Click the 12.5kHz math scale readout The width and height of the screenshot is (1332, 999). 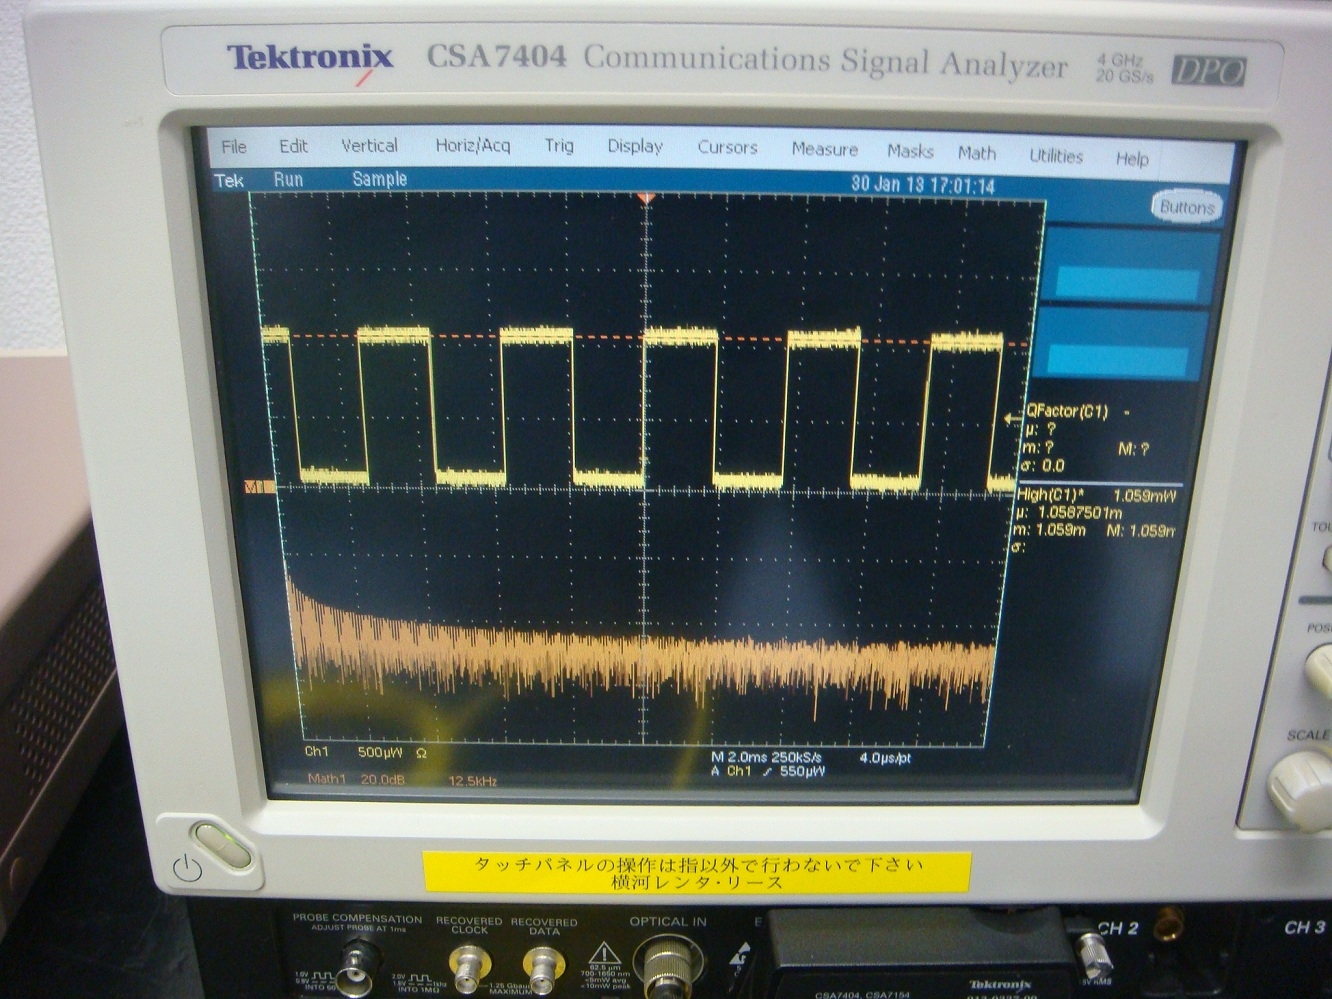(x=472, y=781)
